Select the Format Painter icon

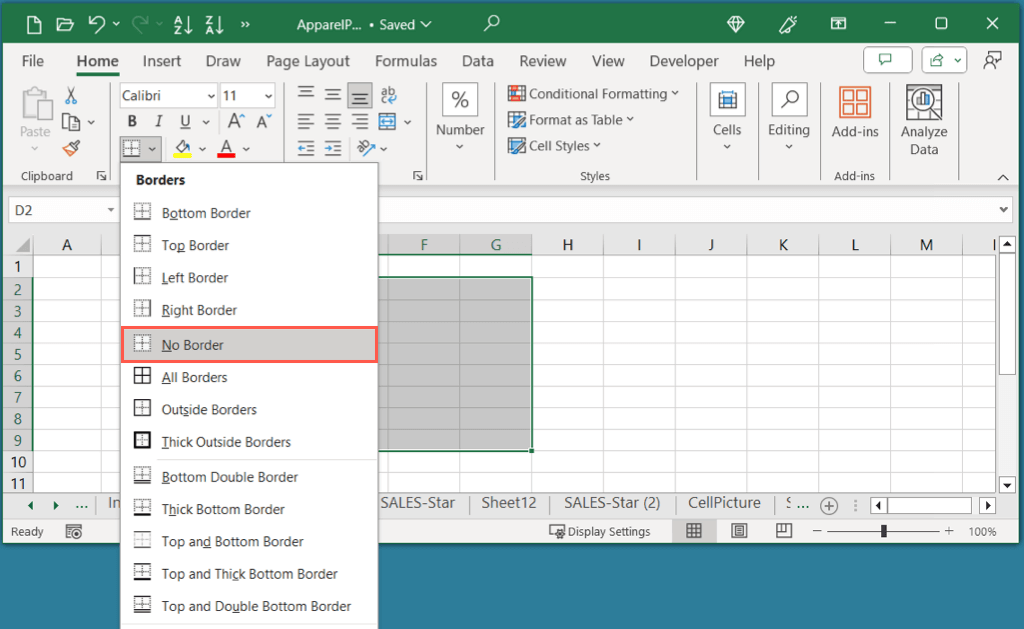[x=70, y=148]
